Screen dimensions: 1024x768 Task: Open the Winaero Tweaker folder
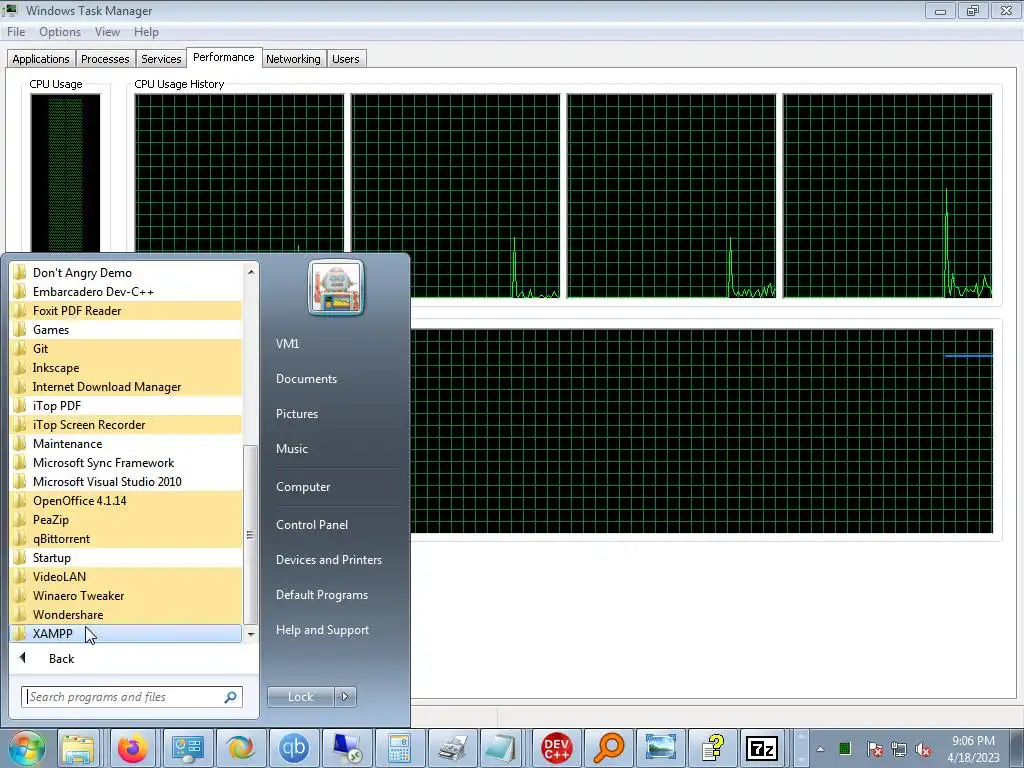click(x=126, y=596)
